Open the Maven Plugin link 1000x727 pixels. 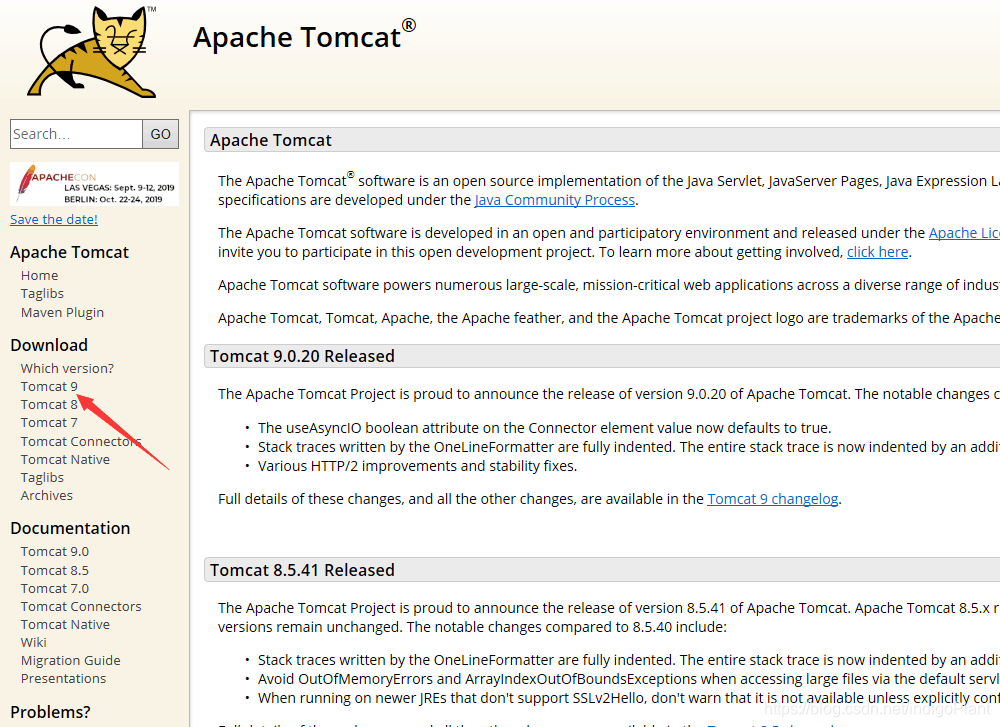pos(62,312)
